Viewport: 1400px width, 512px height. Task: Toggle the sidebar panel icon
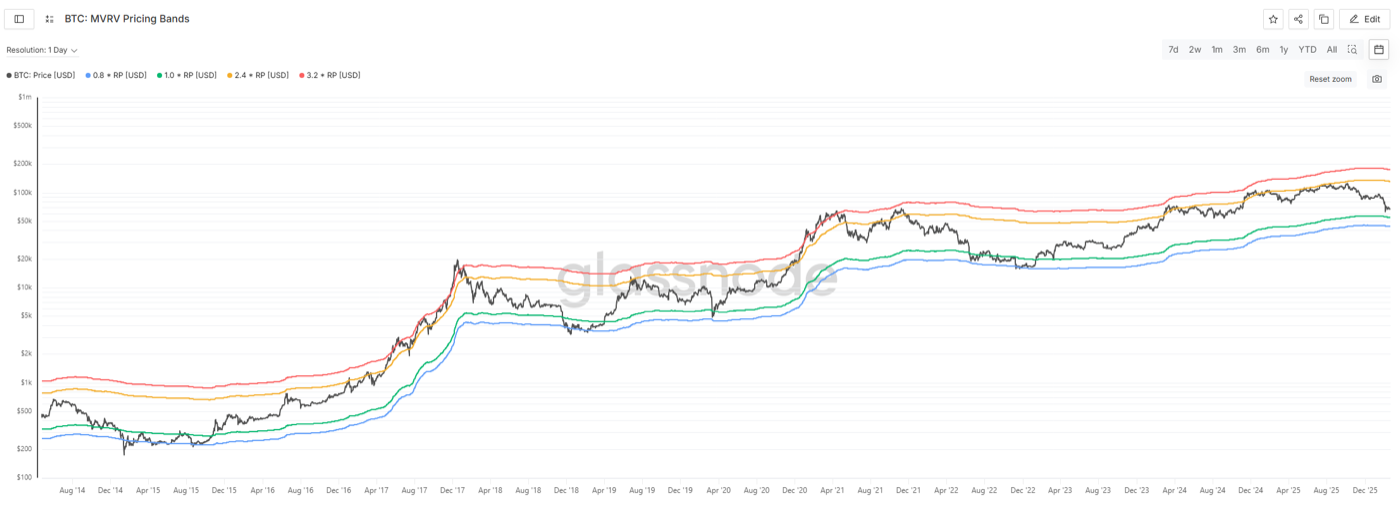tap(19, 19)
